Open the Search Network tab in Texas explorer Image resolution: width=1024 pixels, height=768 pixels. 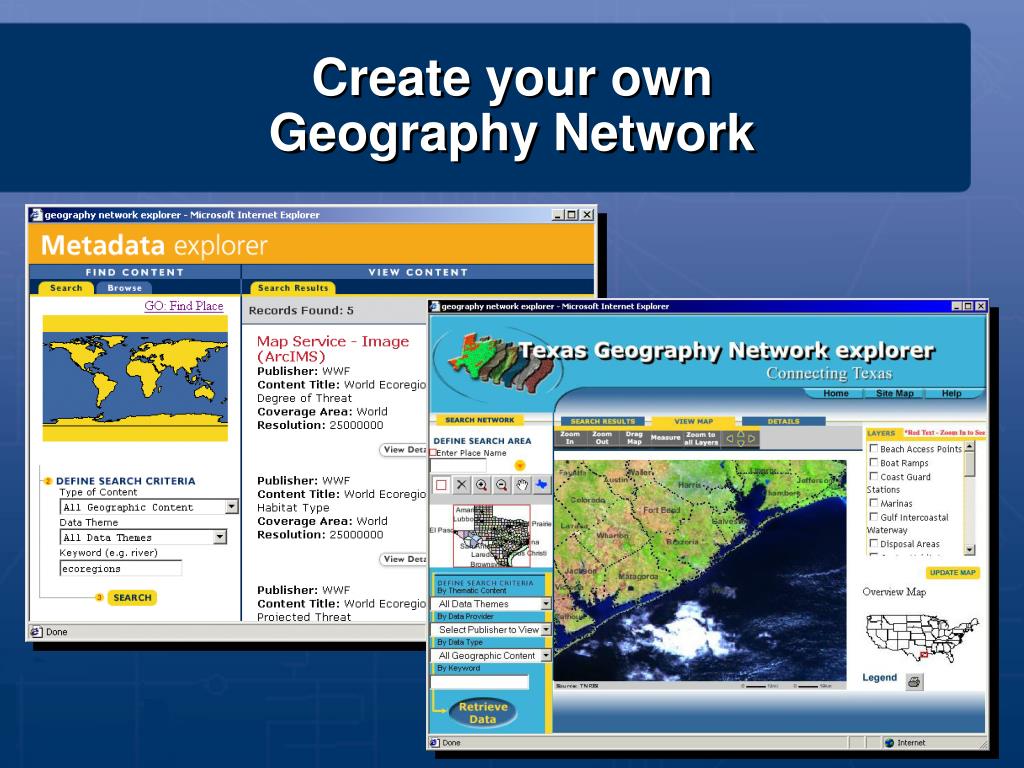pos(480,420)
